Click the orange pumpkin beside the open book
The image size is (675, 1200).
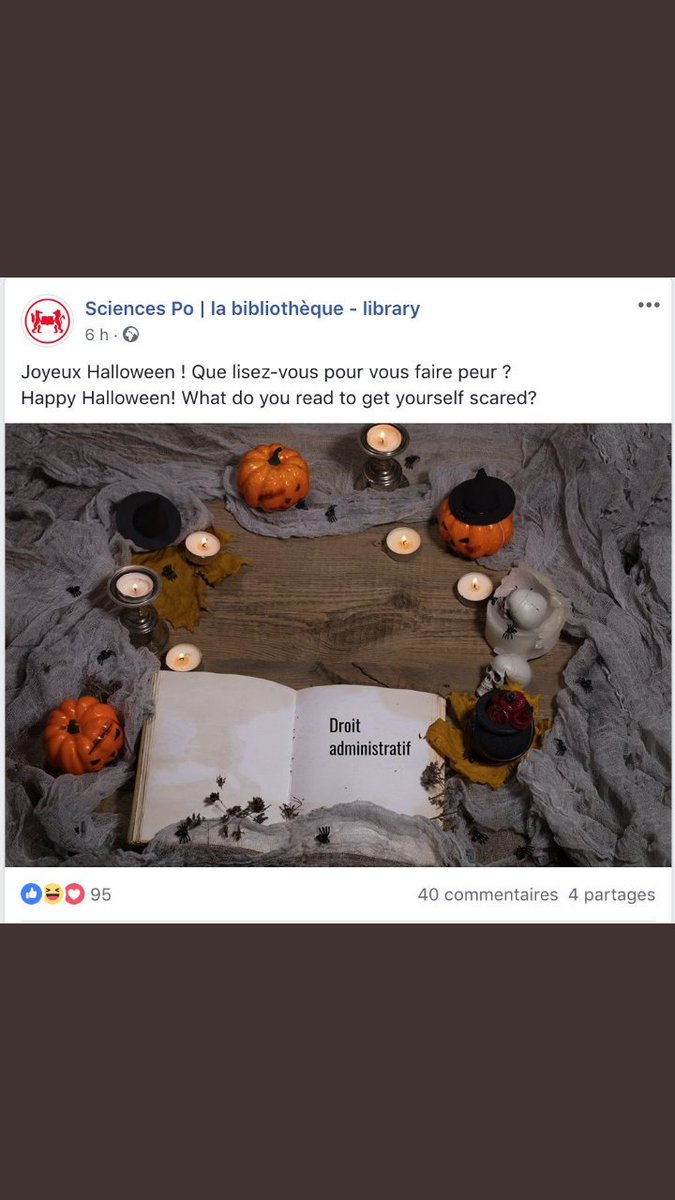[x=83, y=734]
